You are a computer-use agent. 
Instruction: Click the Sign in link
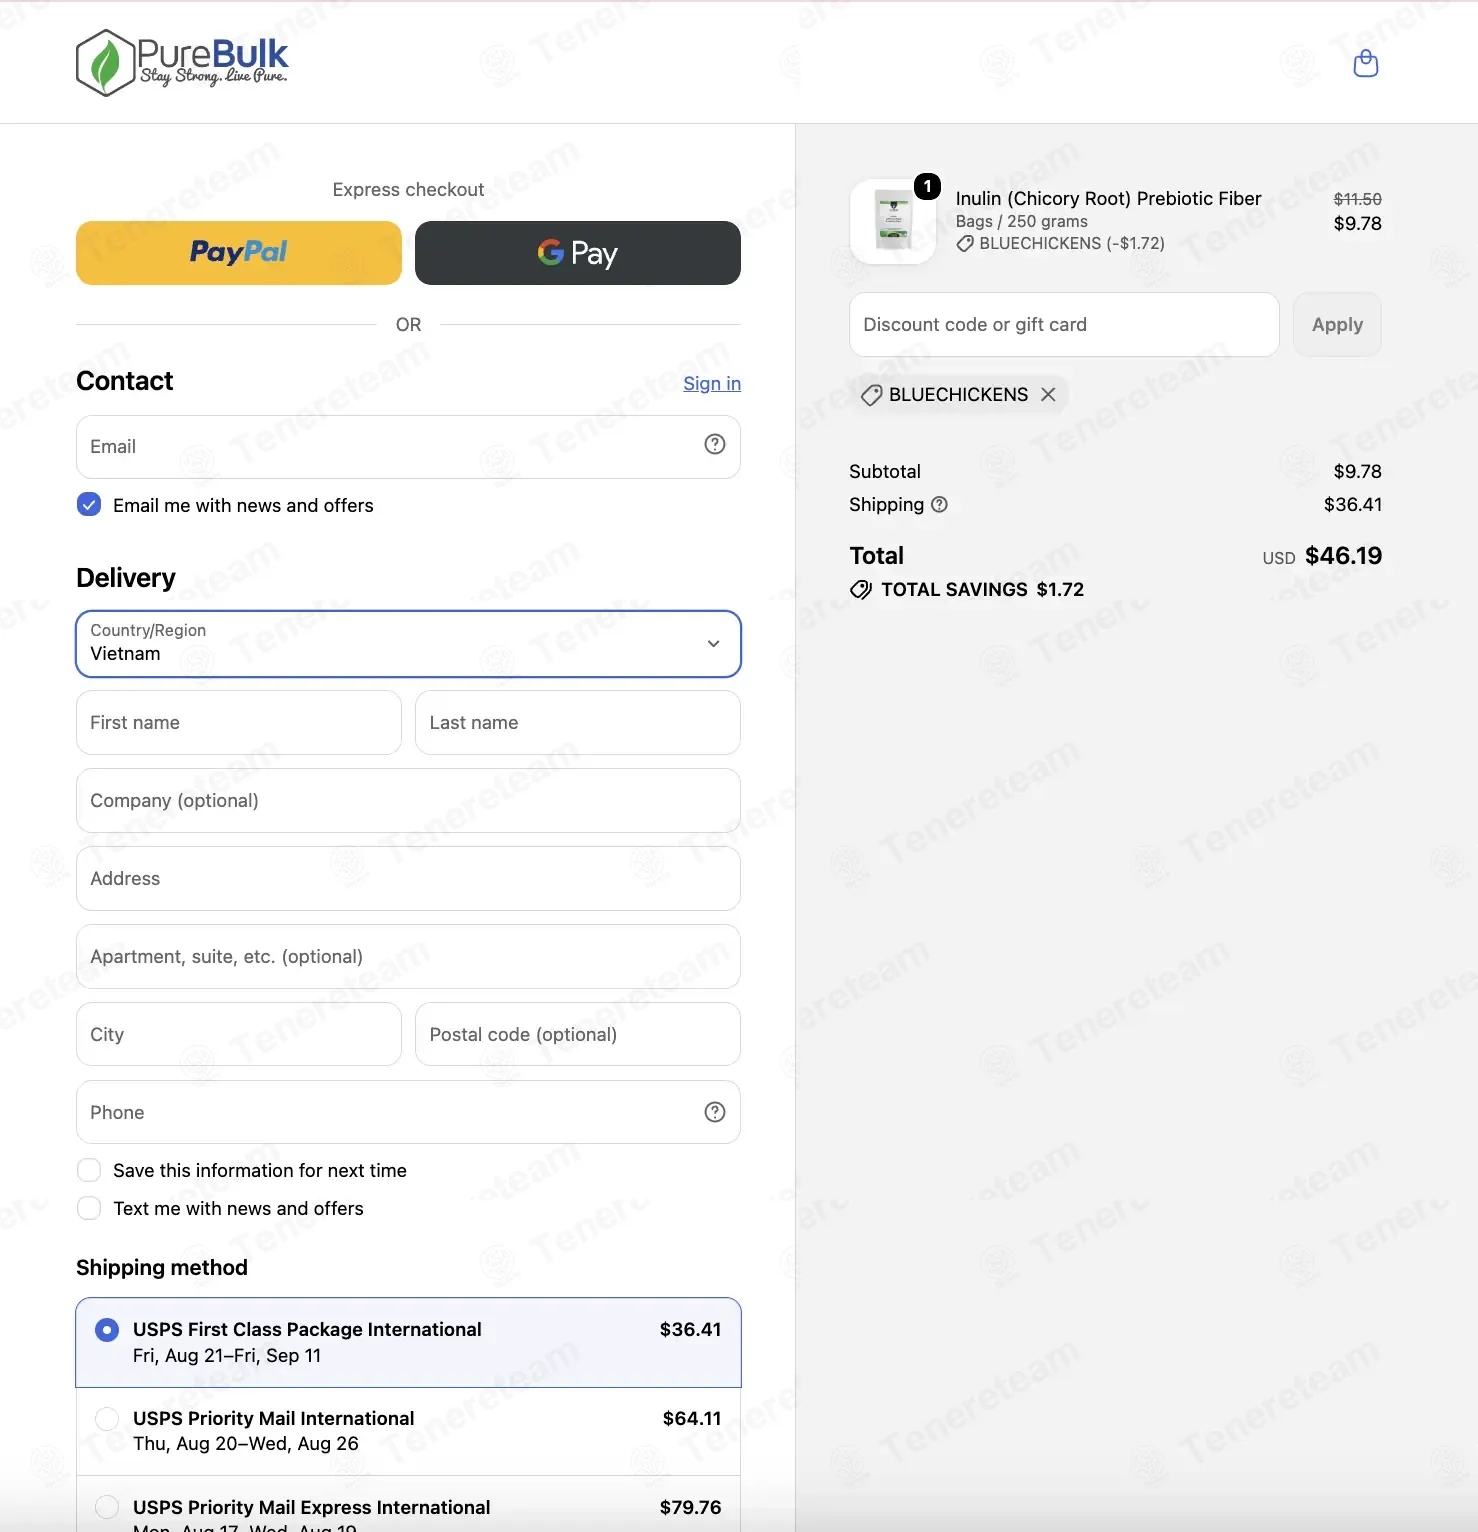click(712, 384)
